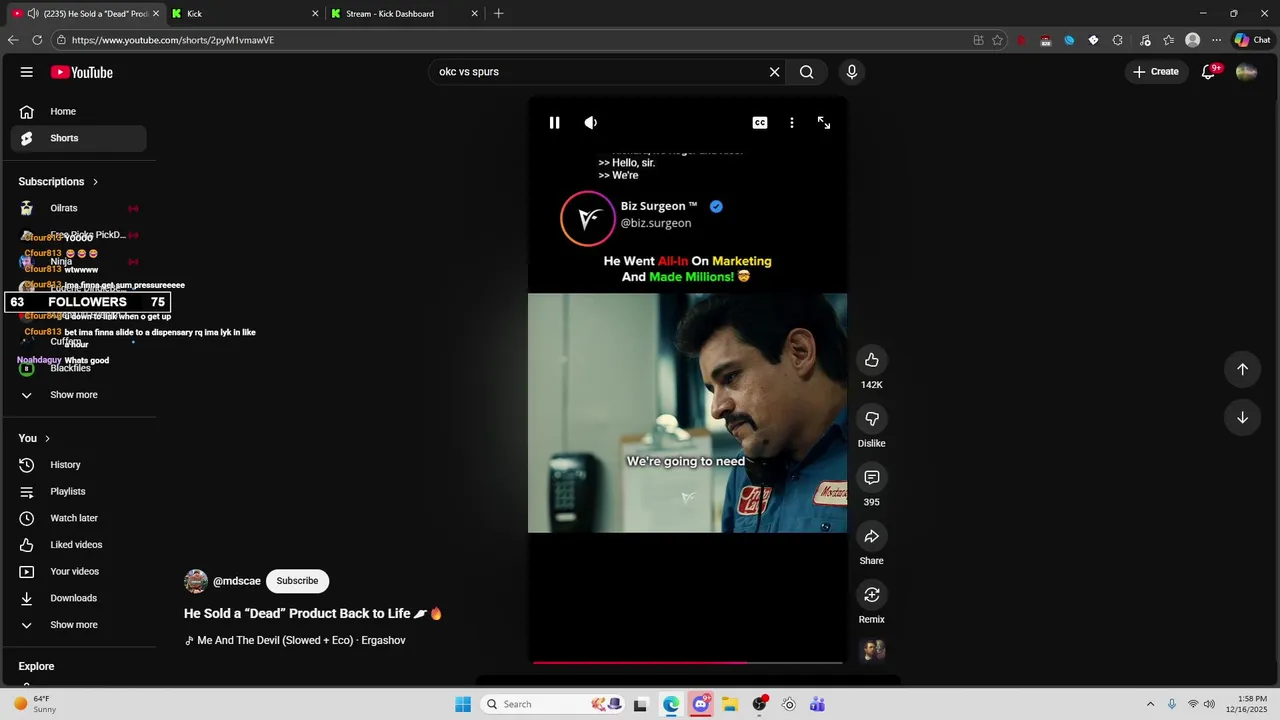
Task: Show more subscriptions
Action: click(78, 395)
